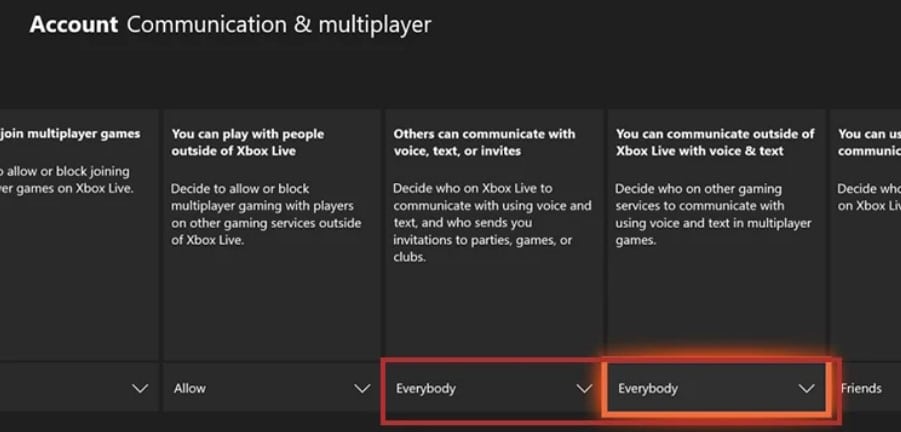Select 'You can play with people outside of Xbox Live' title
This screenshot has width=901, height=432.
[x=248, y=142]
